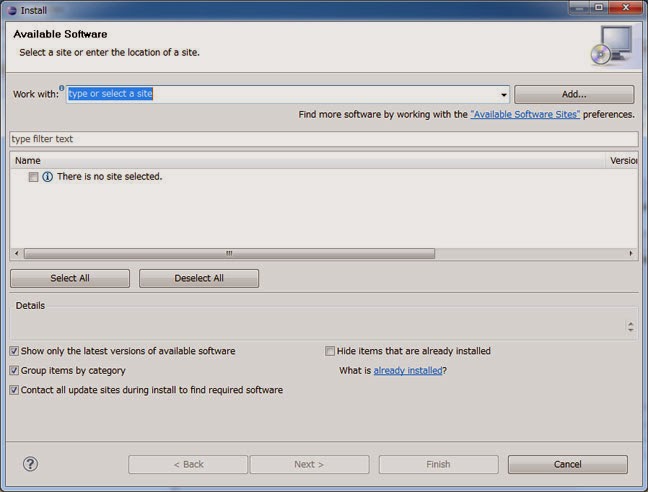The height and width of the screenshot is (492, 648).
Task: Click the Deselect All button
Action: [x=199, y=278]
